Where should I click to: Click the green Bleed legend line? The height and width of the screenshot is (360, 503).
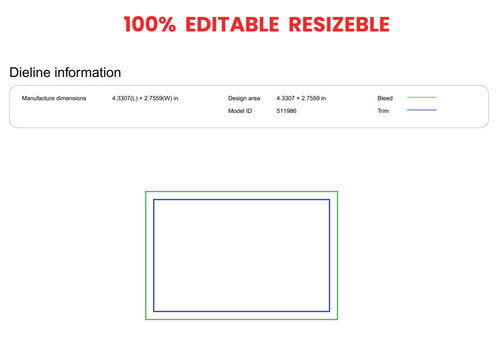pos(422,97)
